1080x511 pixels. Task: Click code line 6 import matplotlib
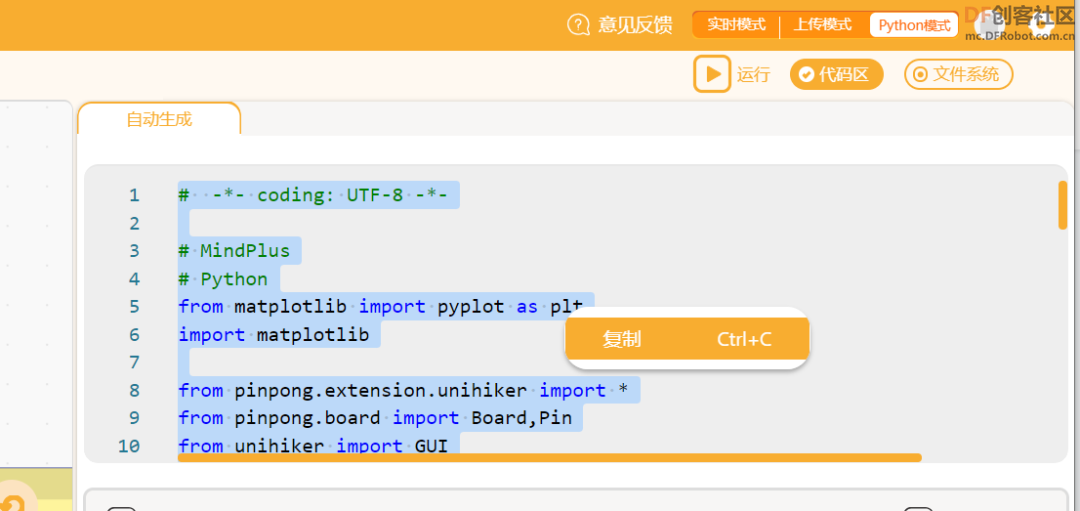click(274, 335)
